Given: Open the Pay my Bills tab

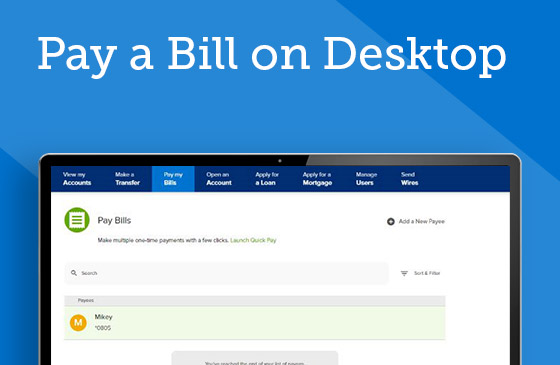Looking at the screenshot, I should (173, 179).
